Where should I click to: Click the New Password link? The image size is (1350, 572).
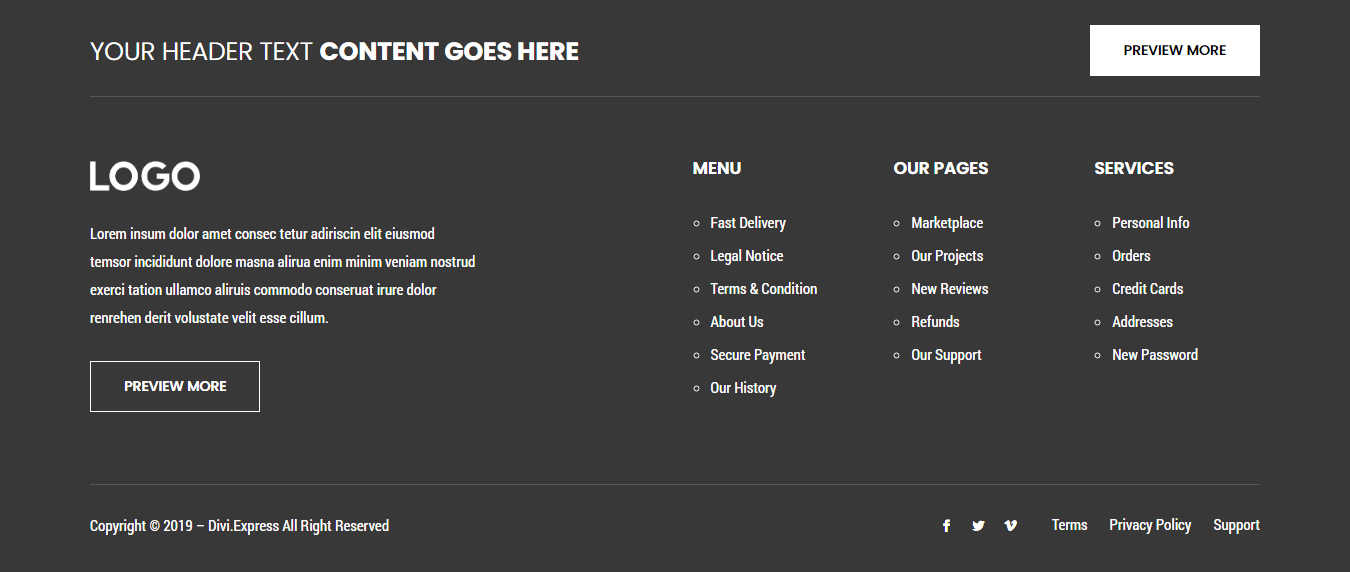[x=1154, y=355]
